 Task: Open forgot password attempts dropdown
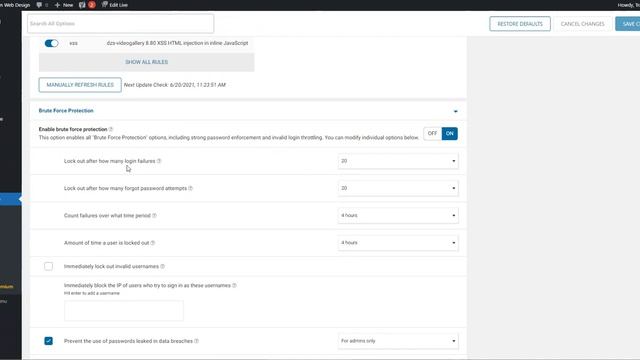pyautogui.click(x=398, y=188)
